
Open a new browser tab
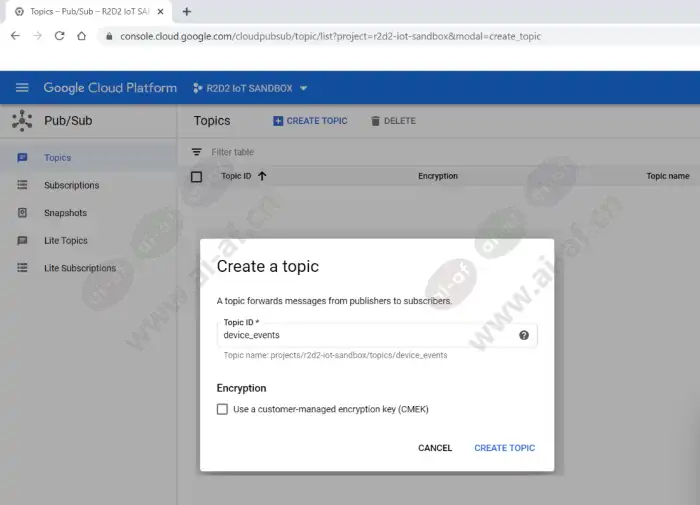tap(187, 12)
